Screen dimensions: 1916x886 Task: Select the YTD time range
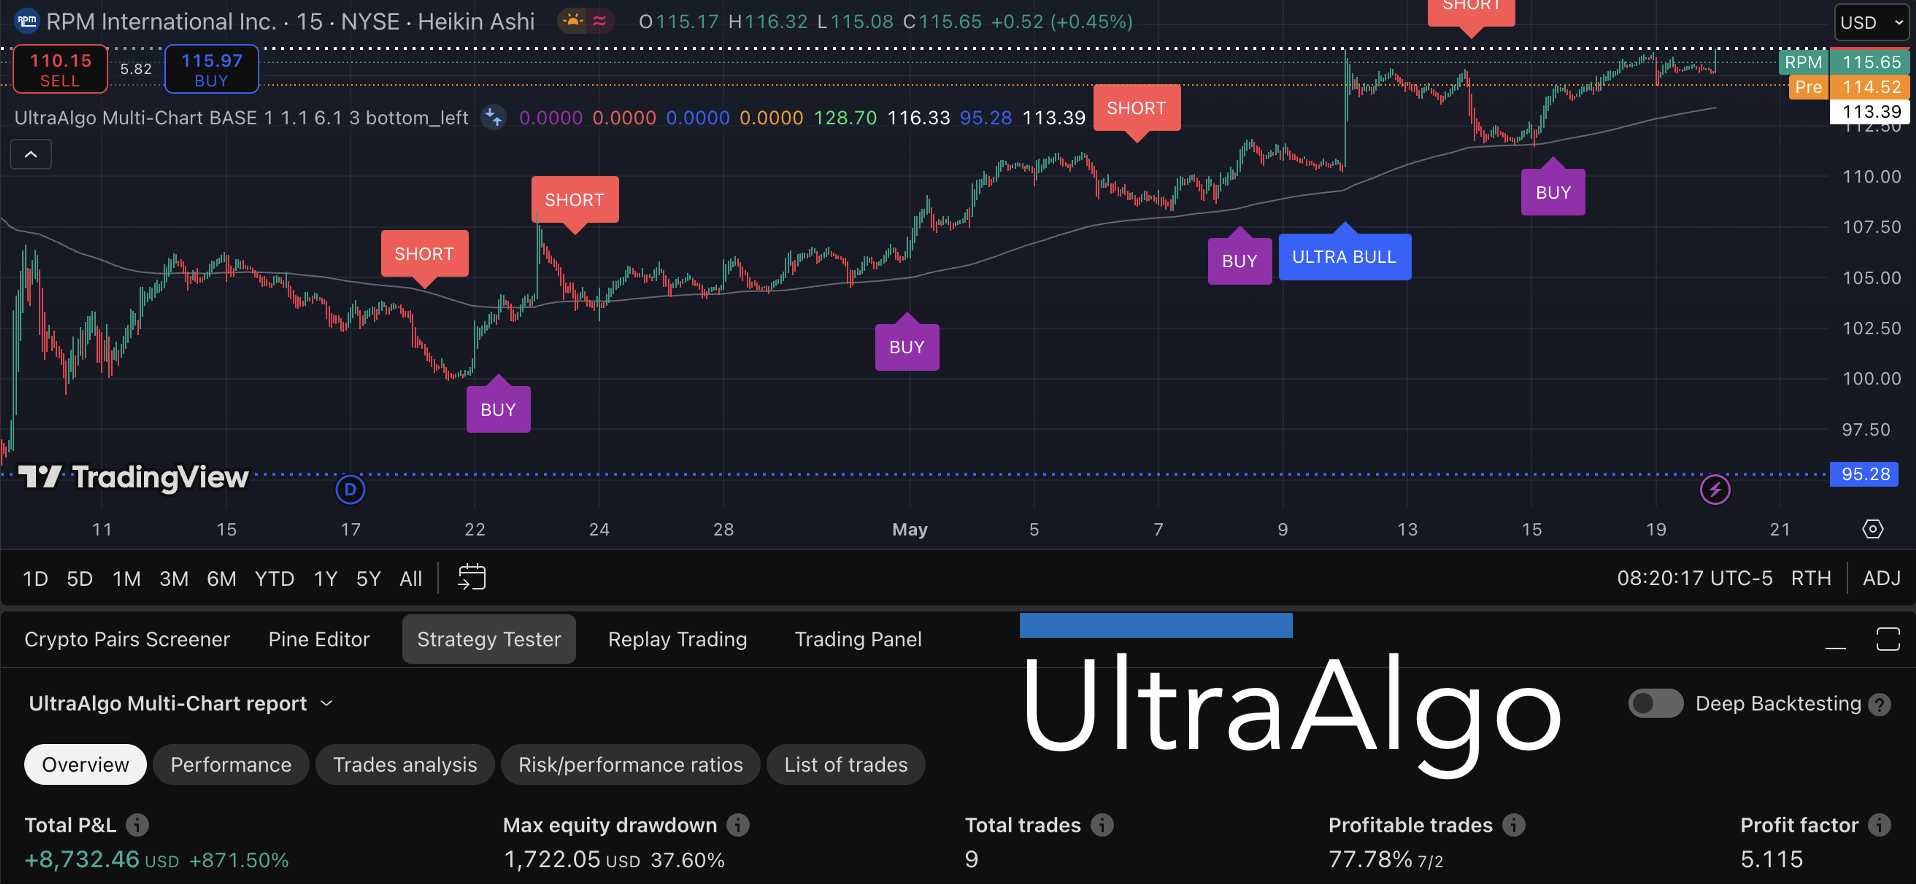click(x=274, y=579)
